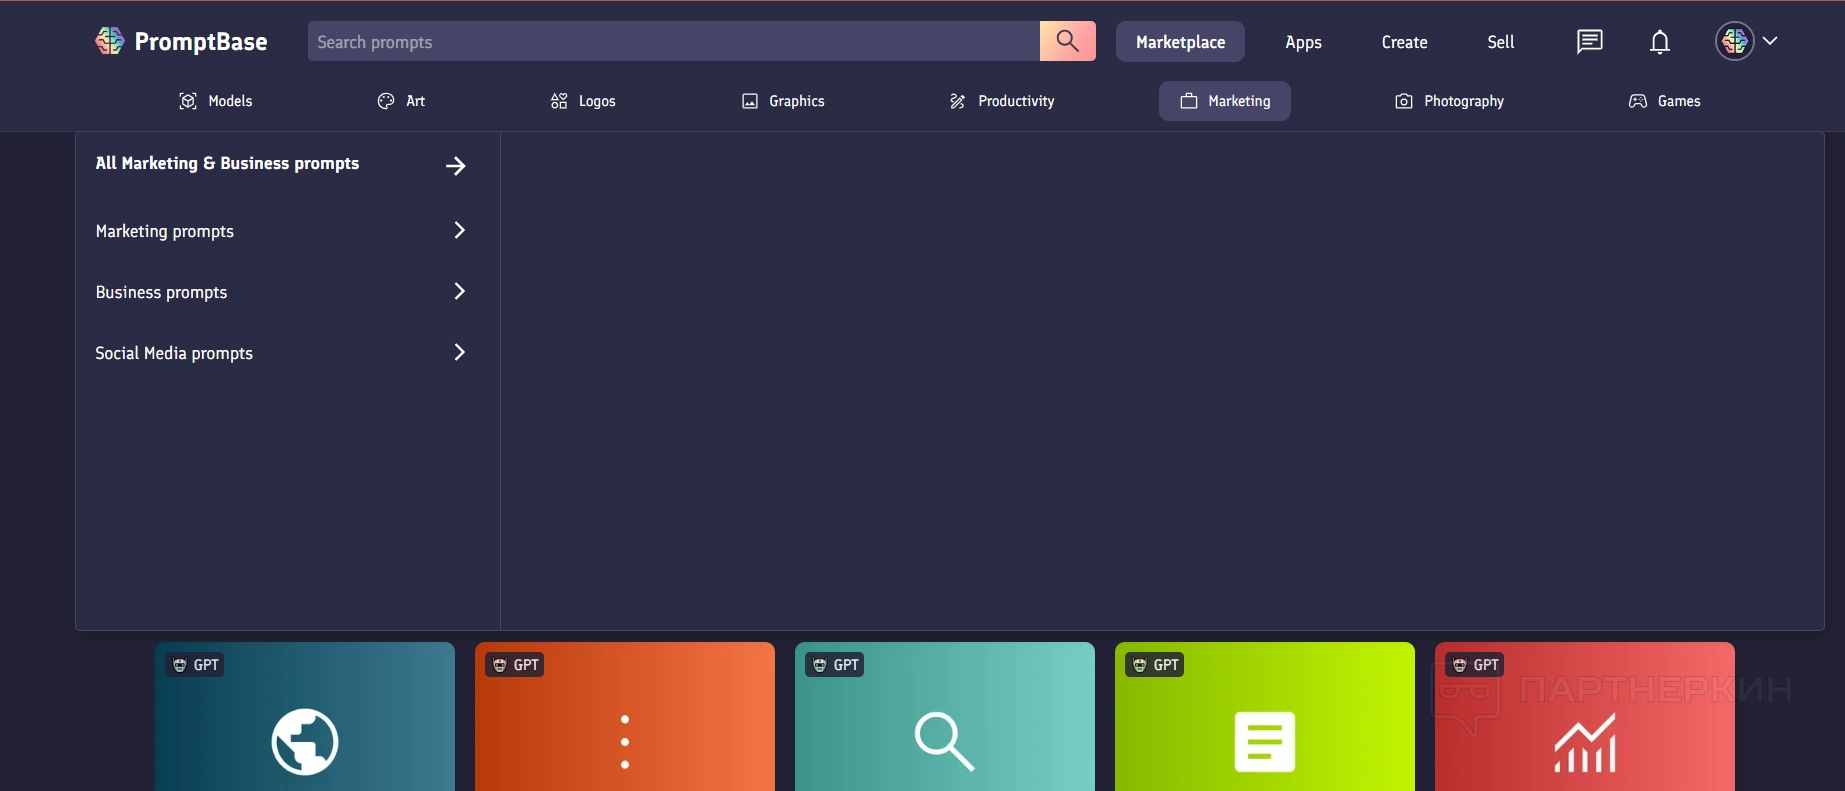The width and height of the screenshot is (1845, 791).
Task: Open the Create menu item
Action: (1404, 42)
